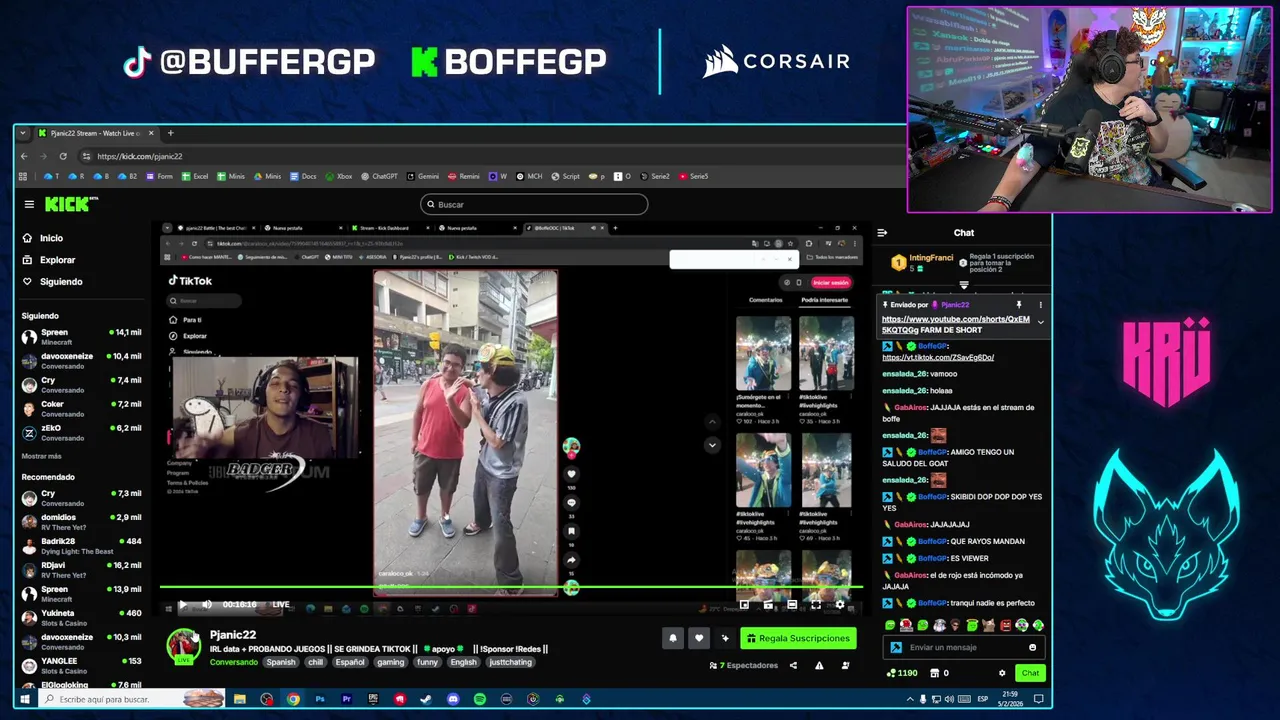Click the Kick logo
The image size is (1280, 720).
(71, 204)
